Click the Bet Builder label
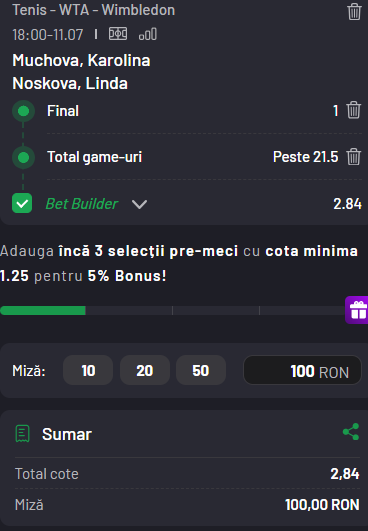Image resolution: width=368 pixels, height=531 pixels. (x=82, y=204)
